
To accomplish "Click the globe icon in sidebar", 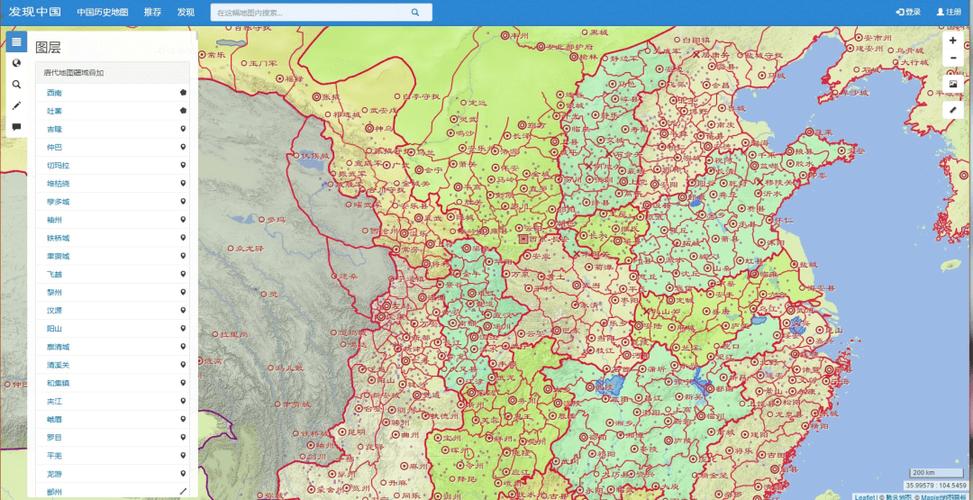I will tap(16, 63).
